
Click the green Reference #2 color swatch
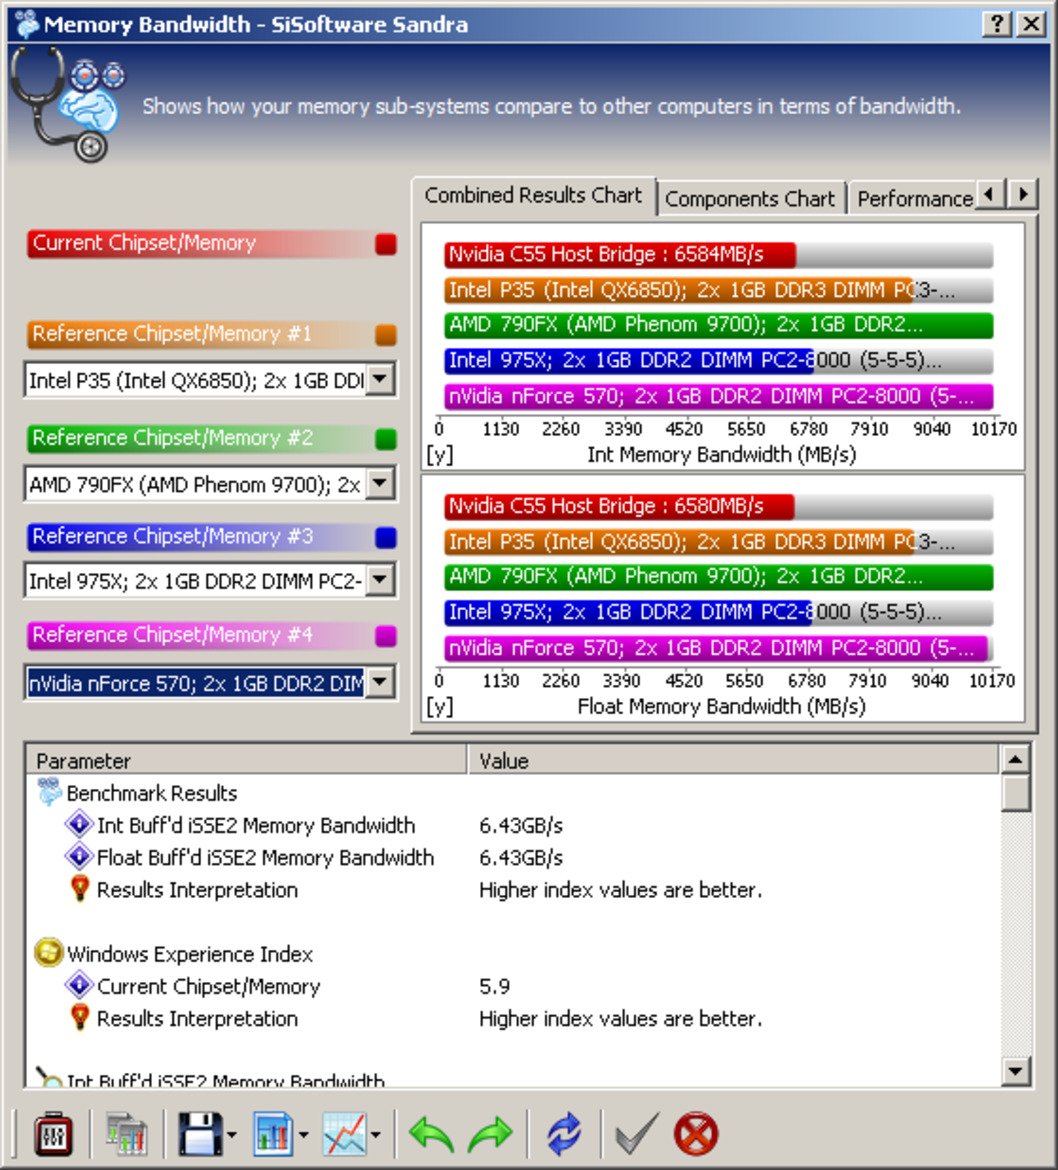386,439
